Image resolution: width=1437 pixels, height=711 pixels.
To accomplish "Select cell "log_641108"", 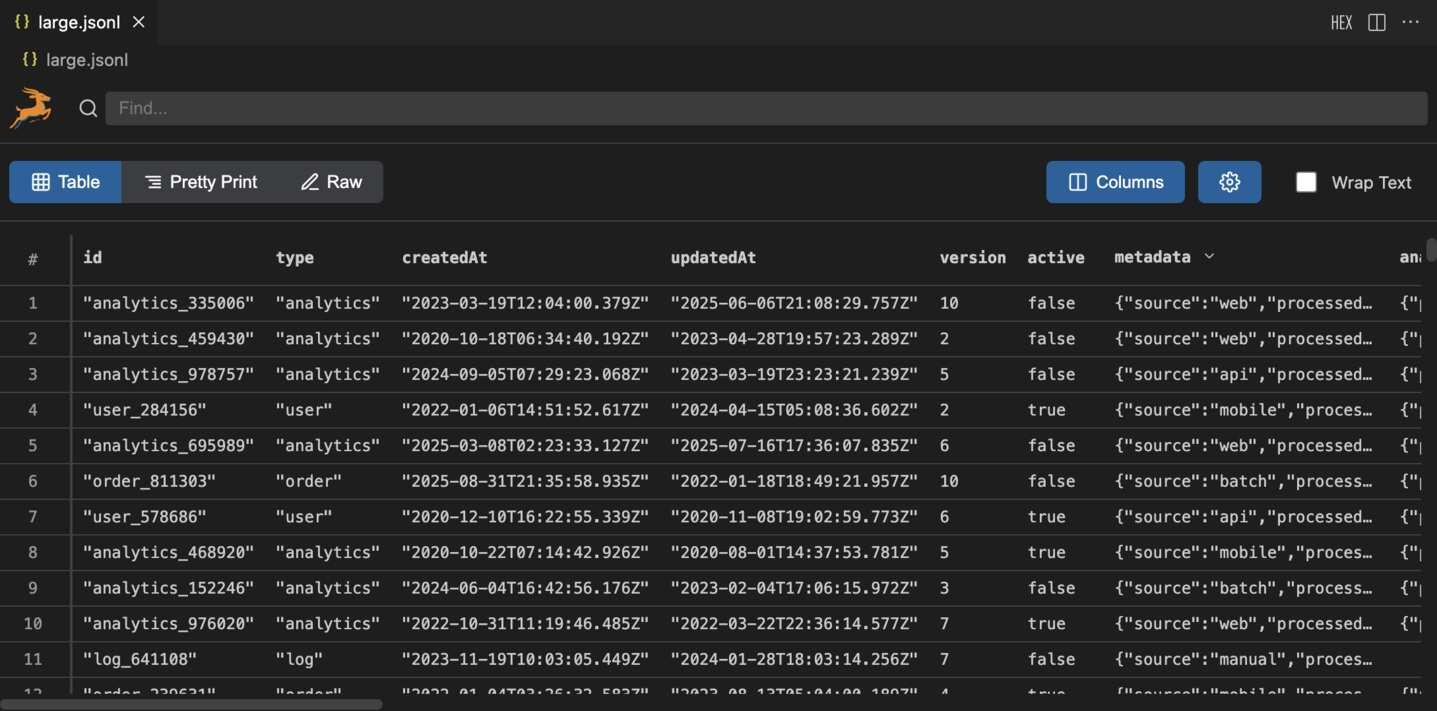I will coord(139,659).
